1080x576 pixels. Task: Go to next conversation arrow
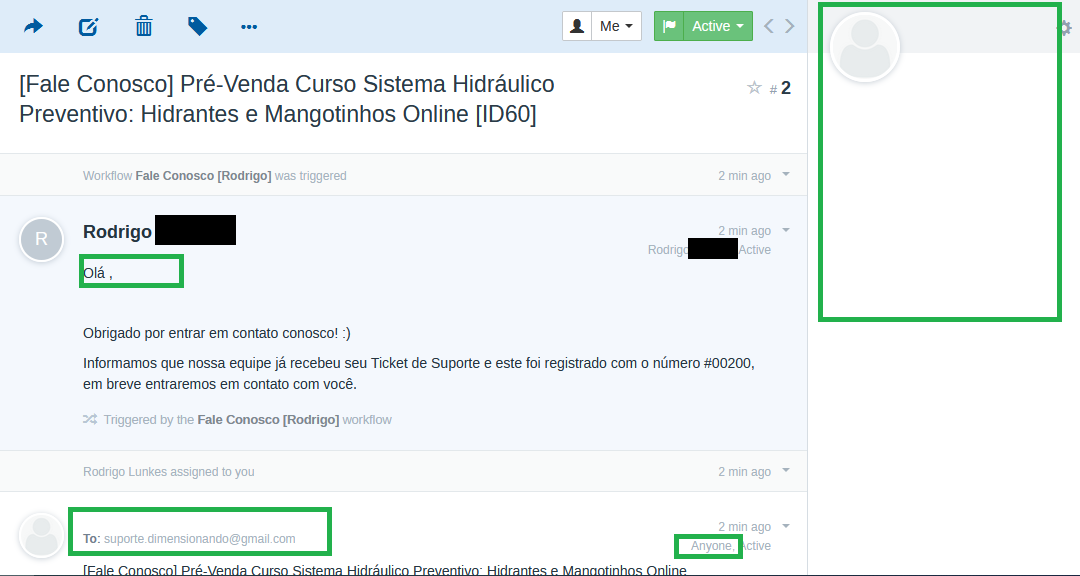[789, 26]
